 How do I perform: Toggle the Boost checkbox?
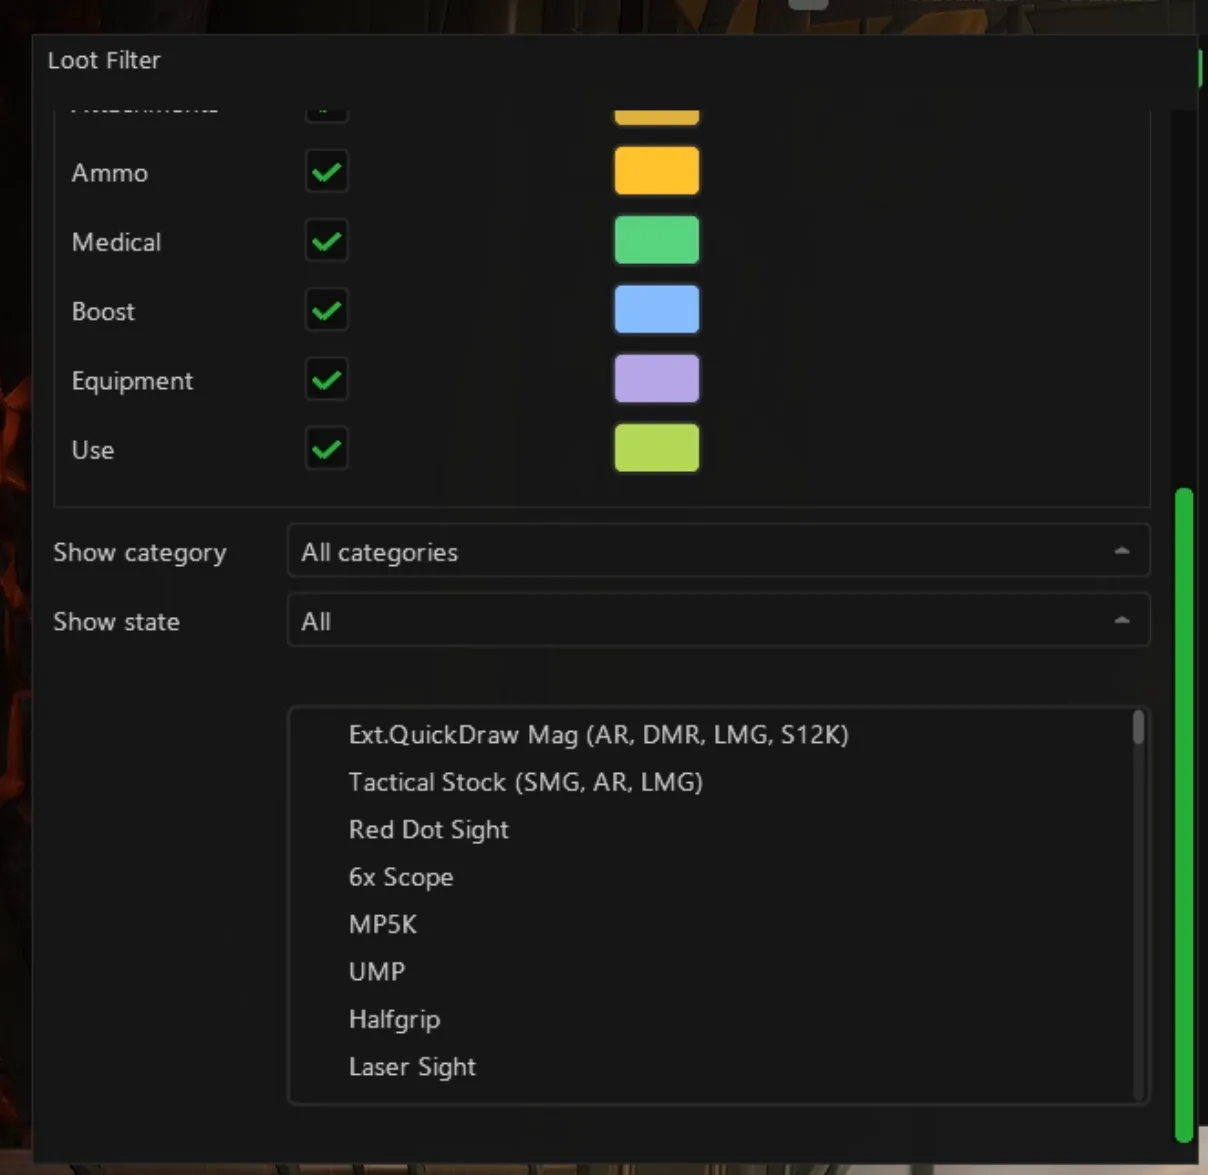327,311
